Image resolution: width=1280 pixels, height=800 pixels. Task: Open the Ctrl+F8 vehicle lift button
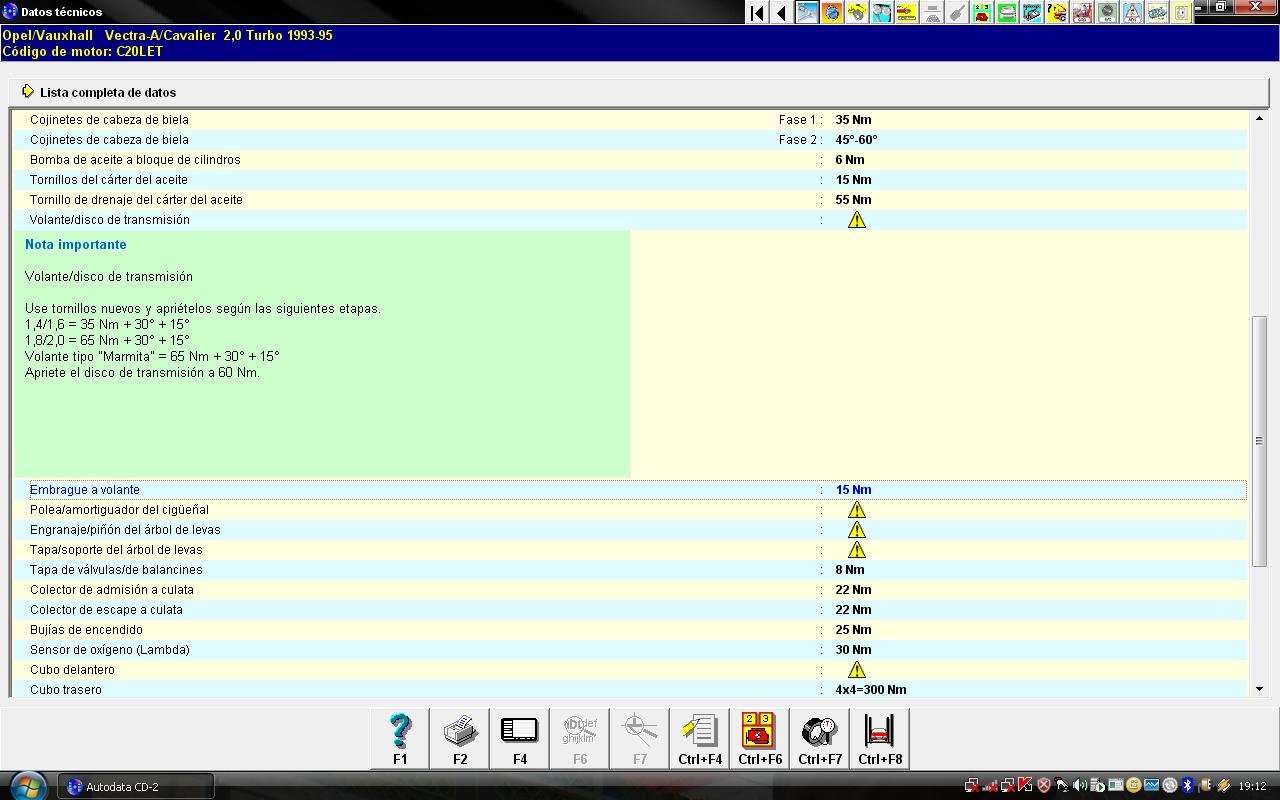pyautogui.click(x=879, y=738)
